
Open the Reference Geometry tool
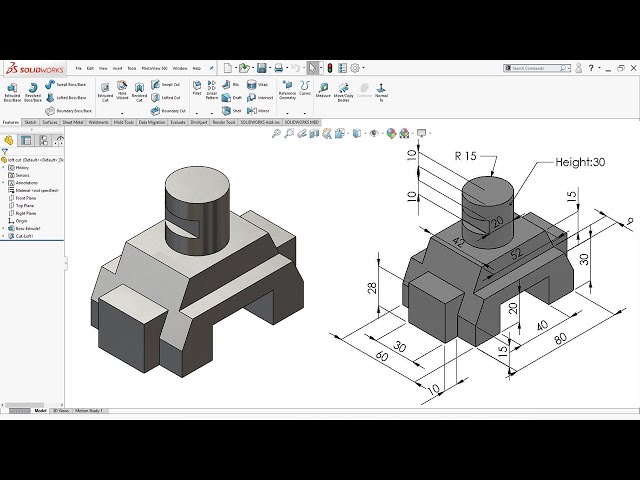pyautogui.click(x=287, y=90)
